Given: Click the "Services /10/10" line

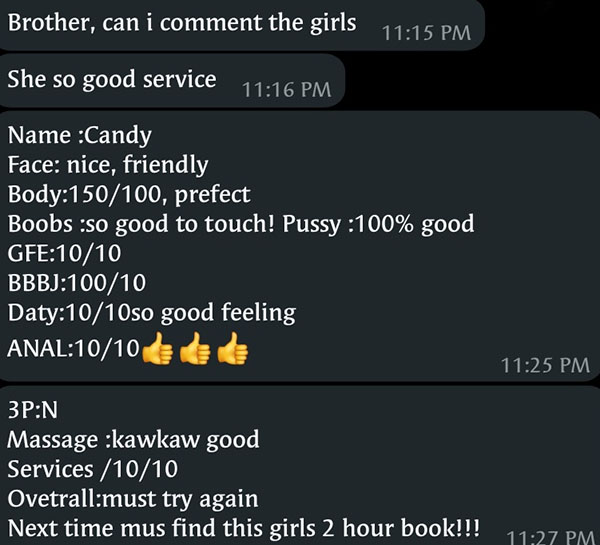Looking at the screenshot, I should [x=93, y=469].
